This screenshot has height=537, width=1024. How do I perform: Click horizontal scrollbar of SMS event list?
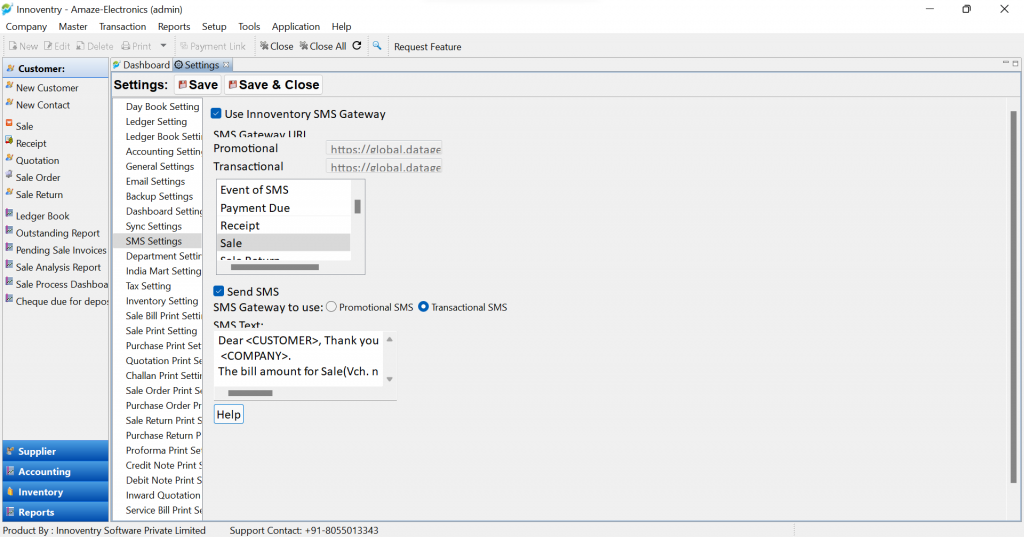275,267
